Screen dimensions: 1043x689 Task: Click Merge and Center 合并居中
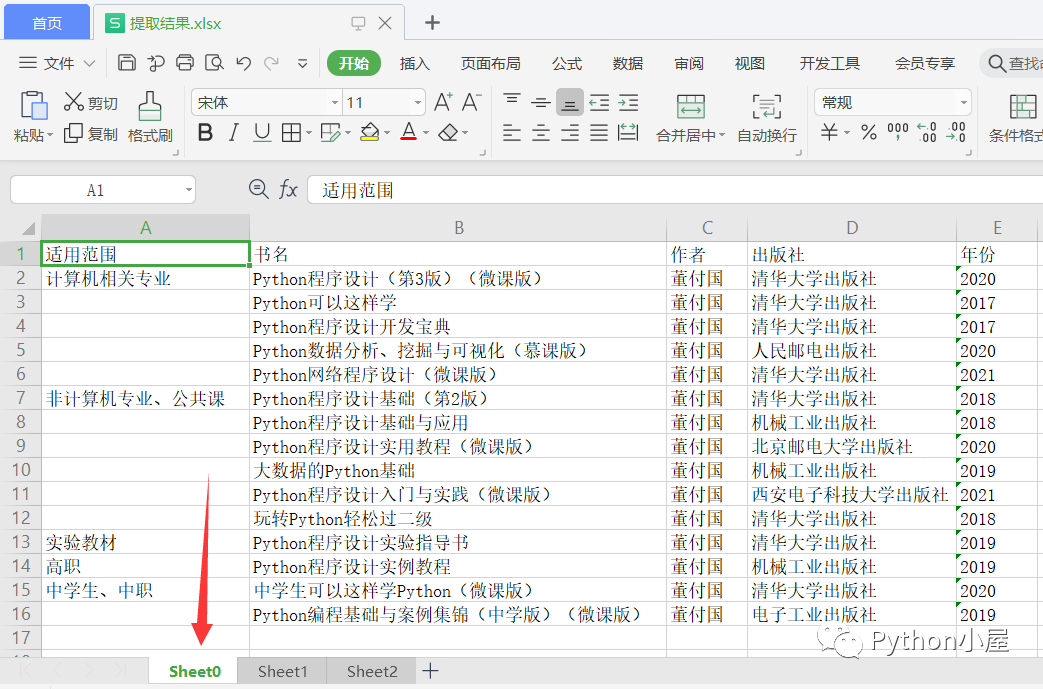click(x=690, y=118)
